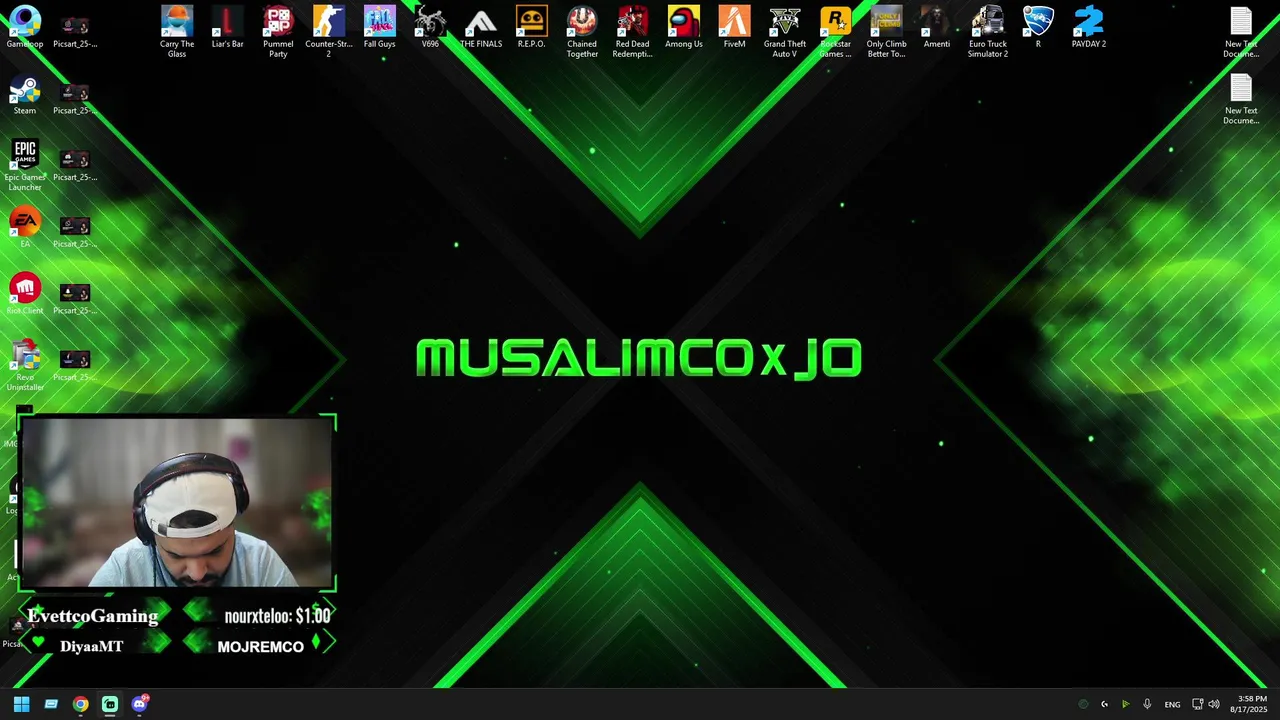Select the R.E.P.O. game icon
The image size is (1280, 720).
pyautogui.click(x=531, y=27)
